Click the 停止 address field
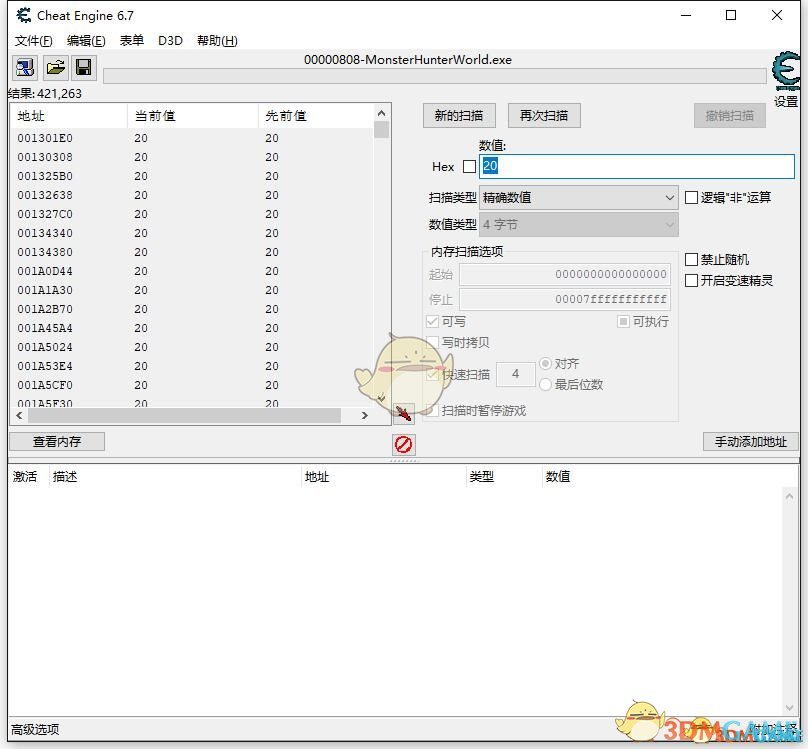 [565, 299]
